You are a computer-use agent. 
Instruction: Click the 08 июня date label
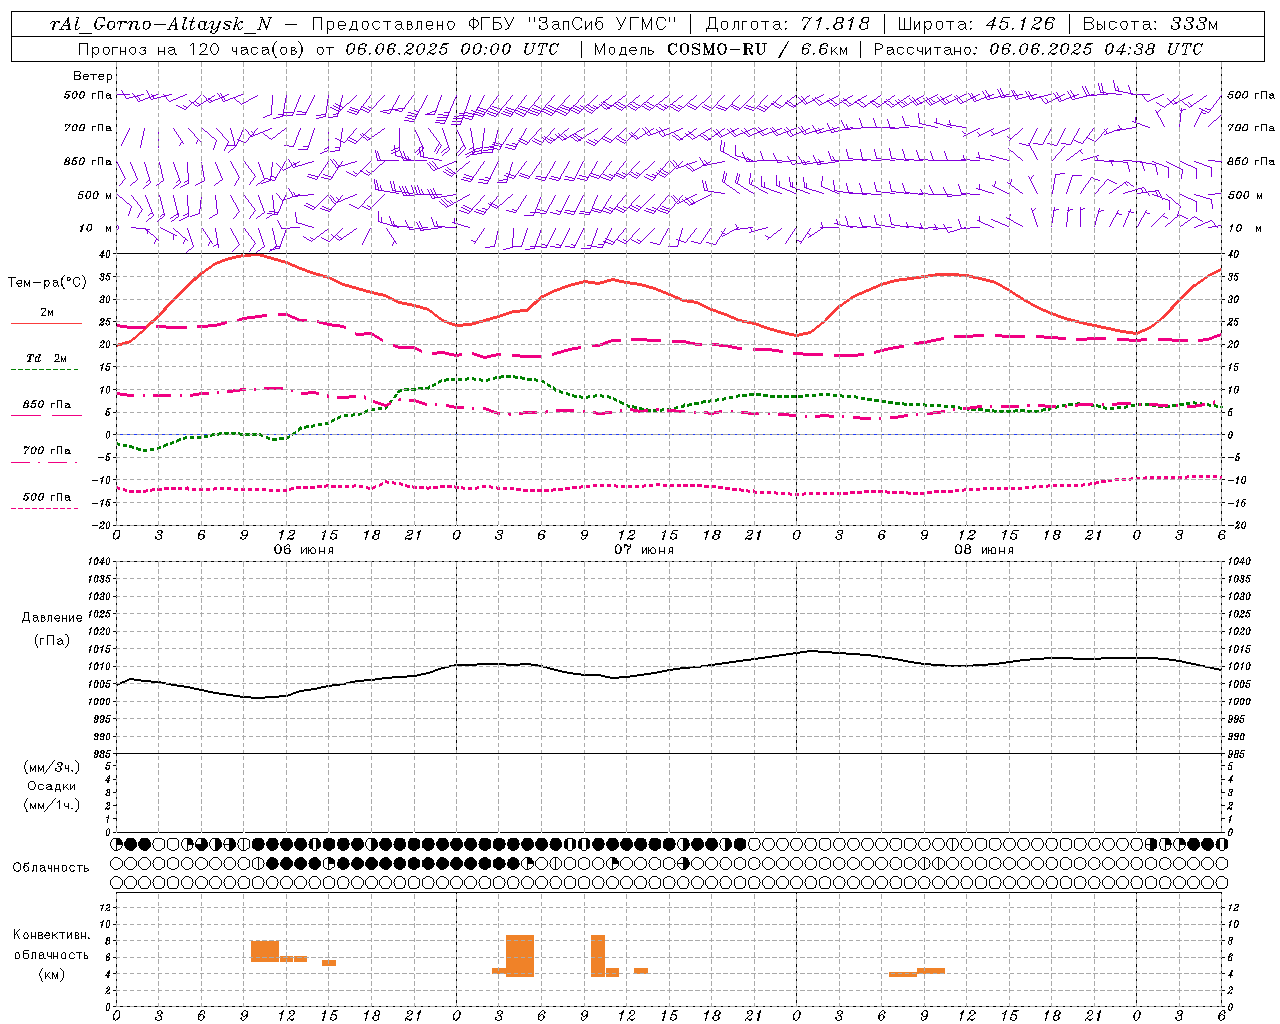point(984,550)
